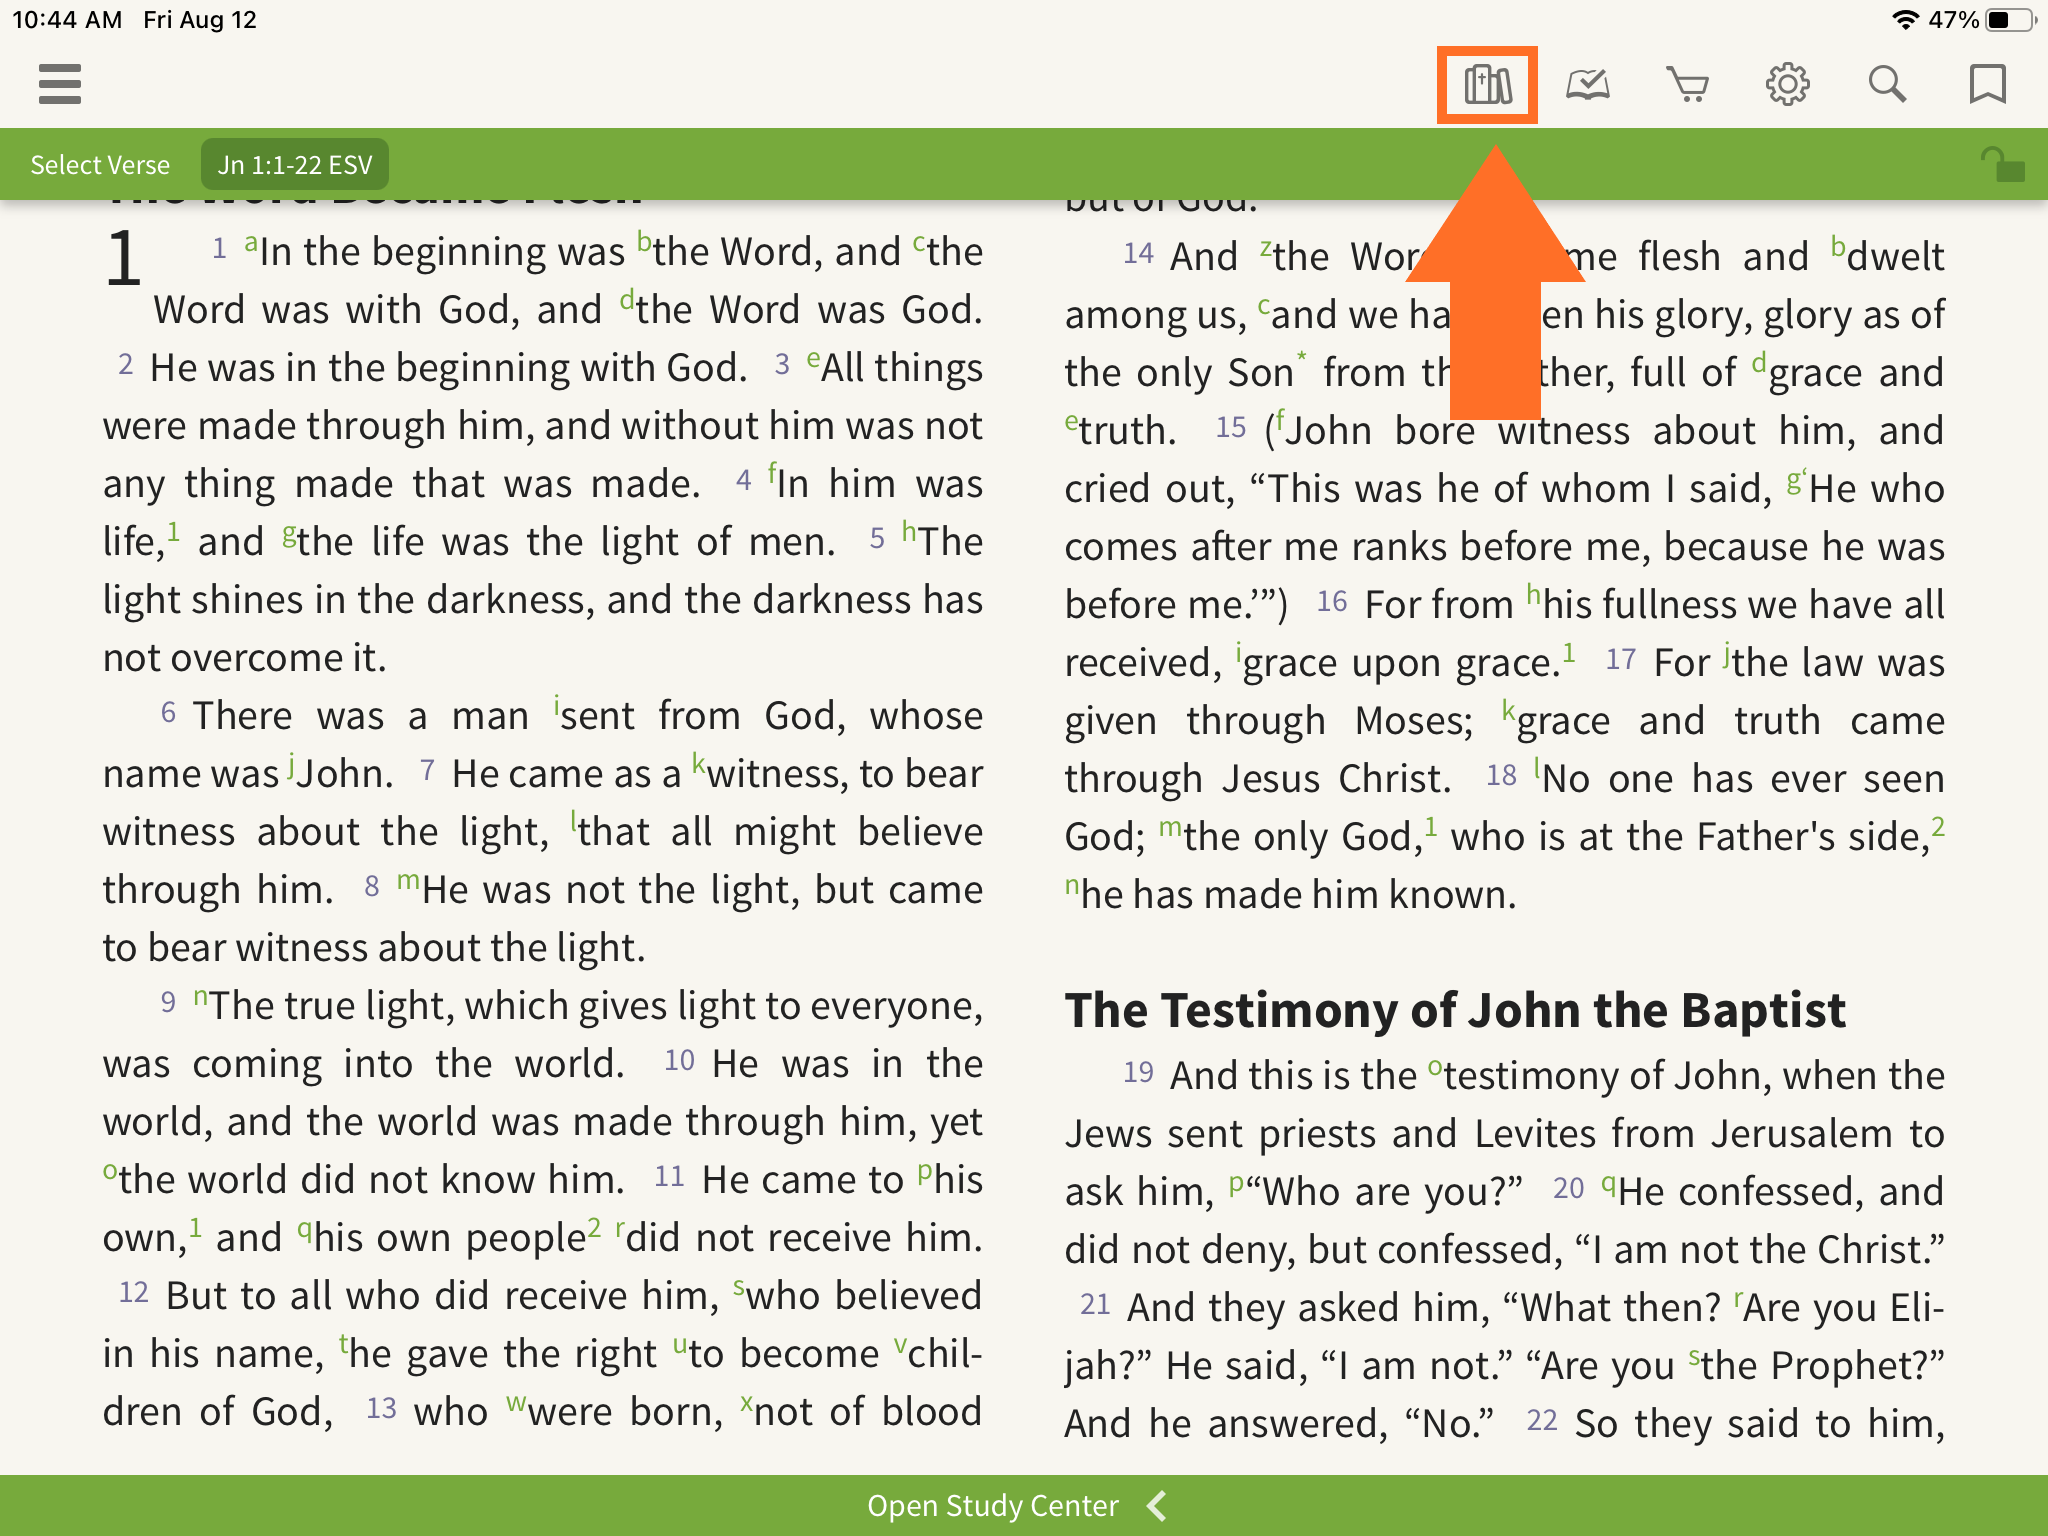Tap verse number 9

[x=168, y=1003]
